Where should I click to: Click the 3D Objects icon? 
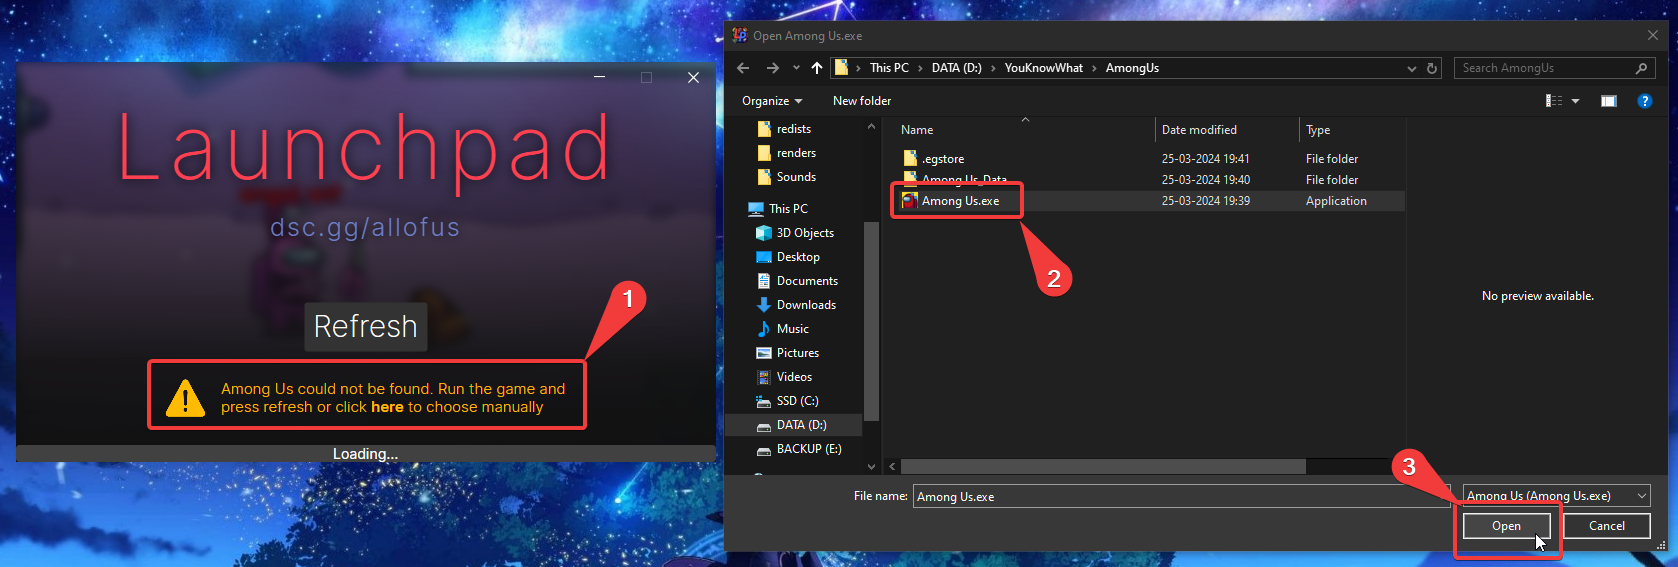(764, 233)
